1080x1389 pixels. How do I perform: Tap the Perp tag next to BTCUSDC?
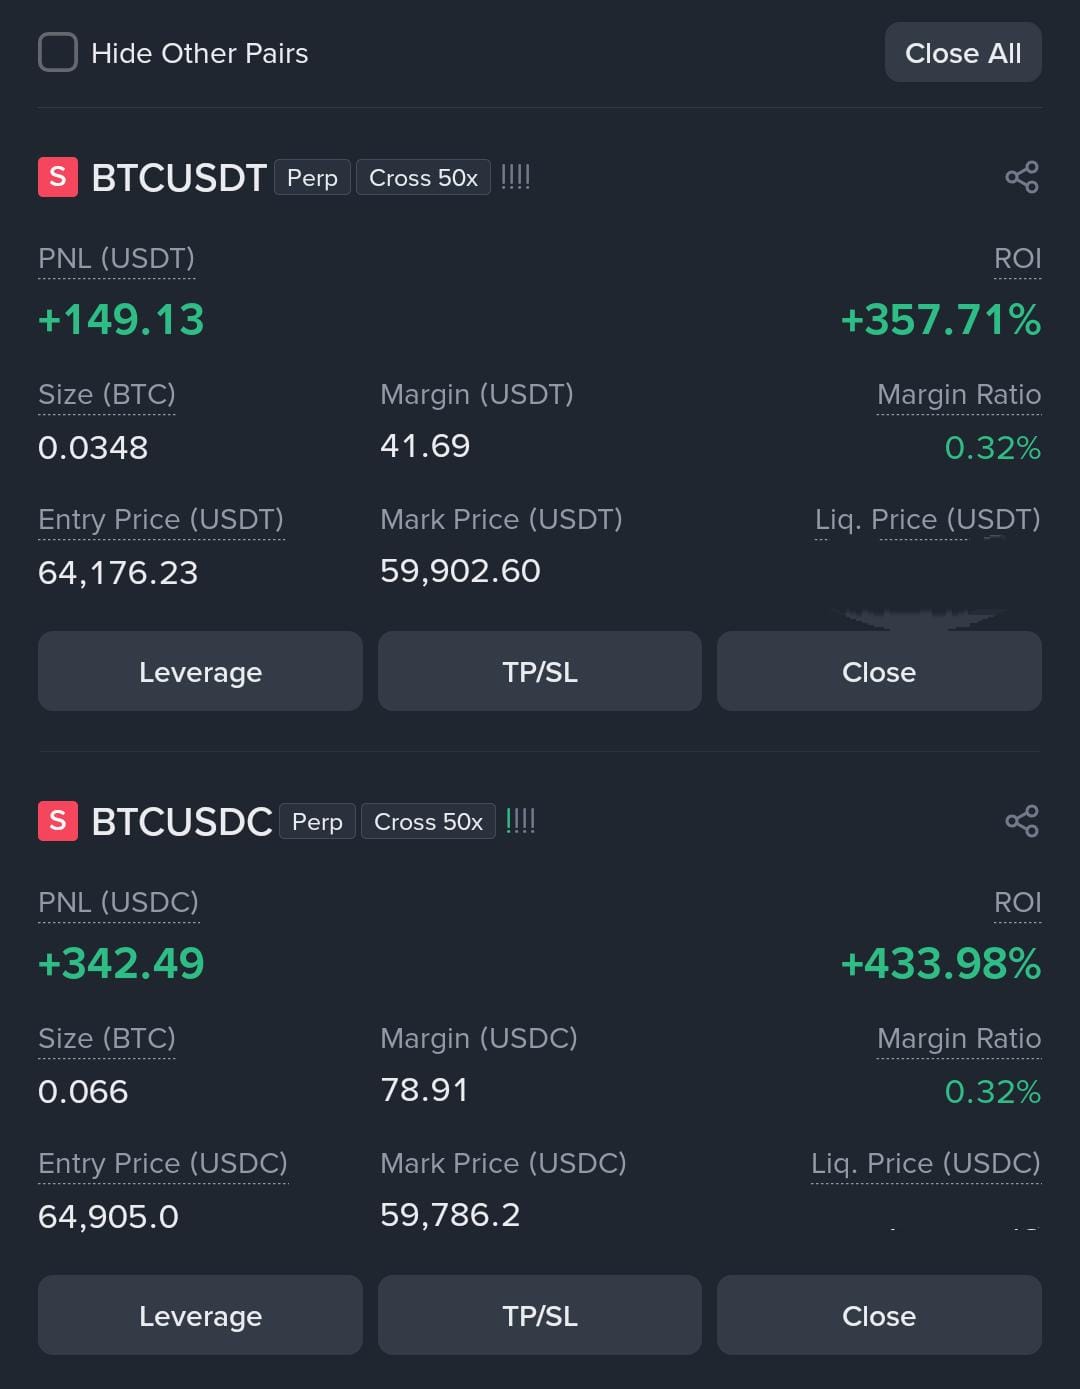pos(317,822)
